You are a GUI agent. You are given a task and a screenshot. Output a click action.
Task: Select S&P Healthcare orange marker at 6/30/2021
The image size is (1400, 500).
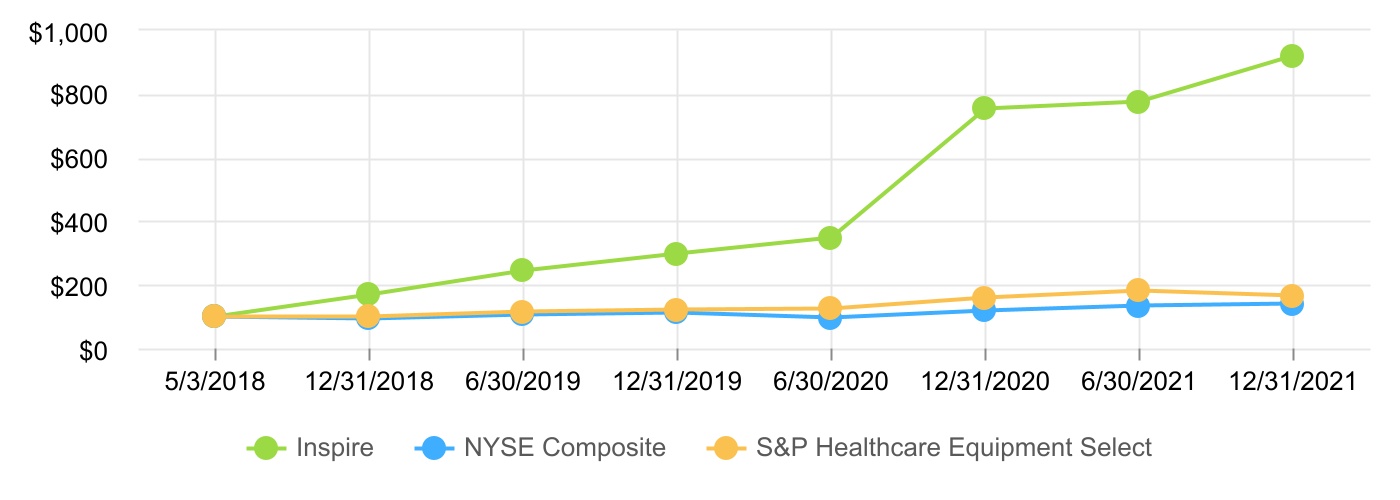[x=1138, y=290]
